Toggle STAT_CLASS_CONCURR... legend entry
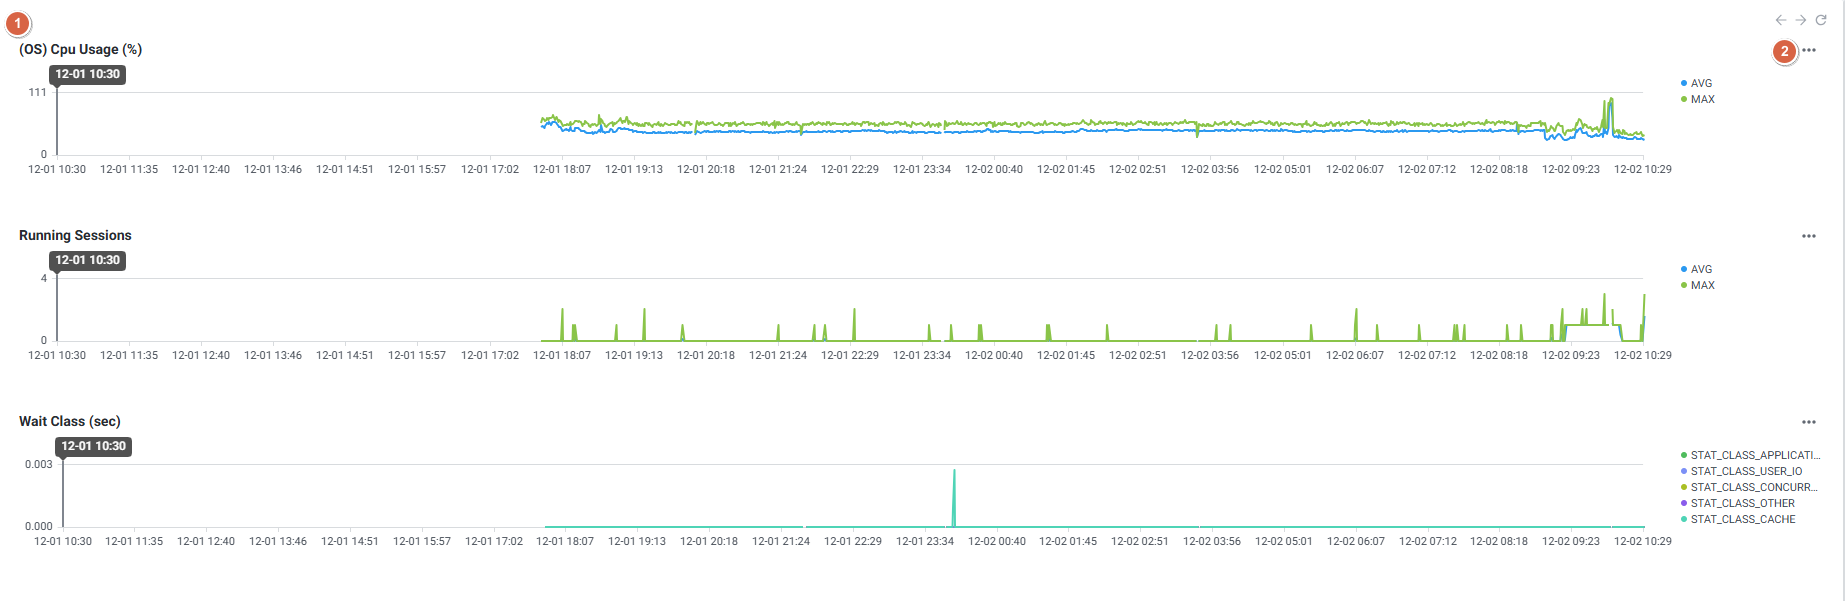Image resolution: width=1845 pixels, height=601 pixels. [x=1753, y=488]
